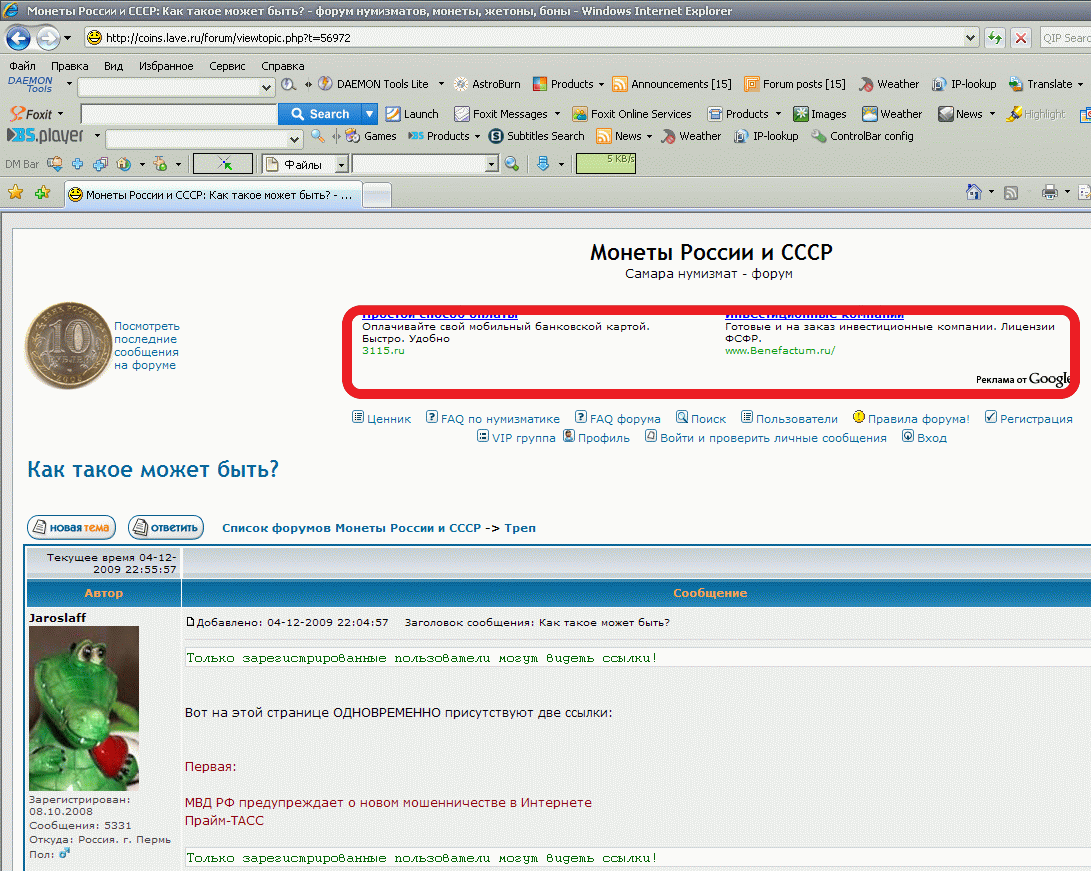Expand the DAEMON Tools Products dropdown
Image resolution: width=1091 pixels, height=871 pixels.
coord(601,84)
